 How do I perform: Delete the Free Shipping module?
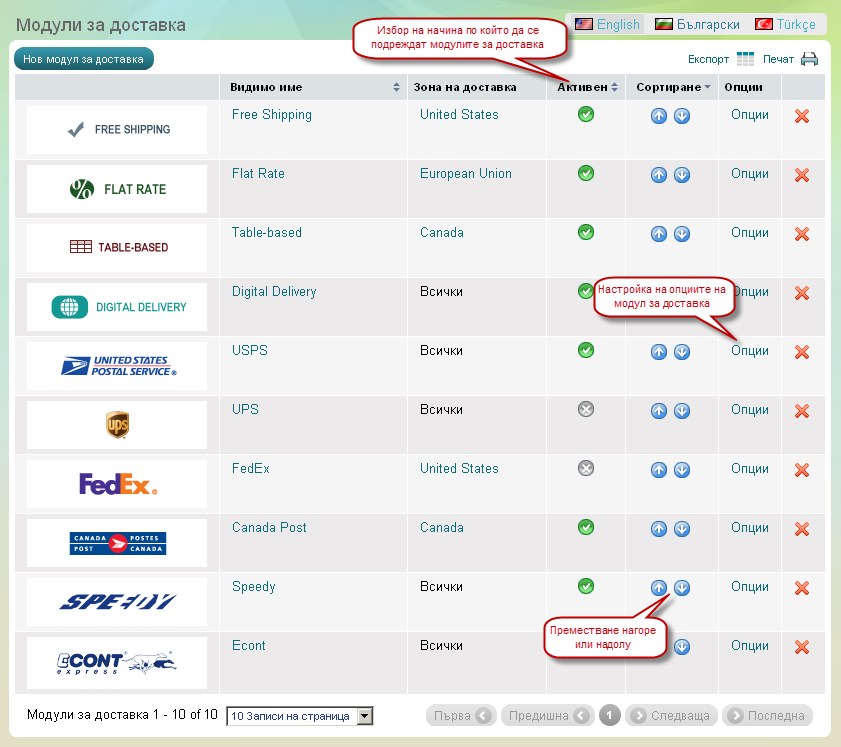[801, 116]
